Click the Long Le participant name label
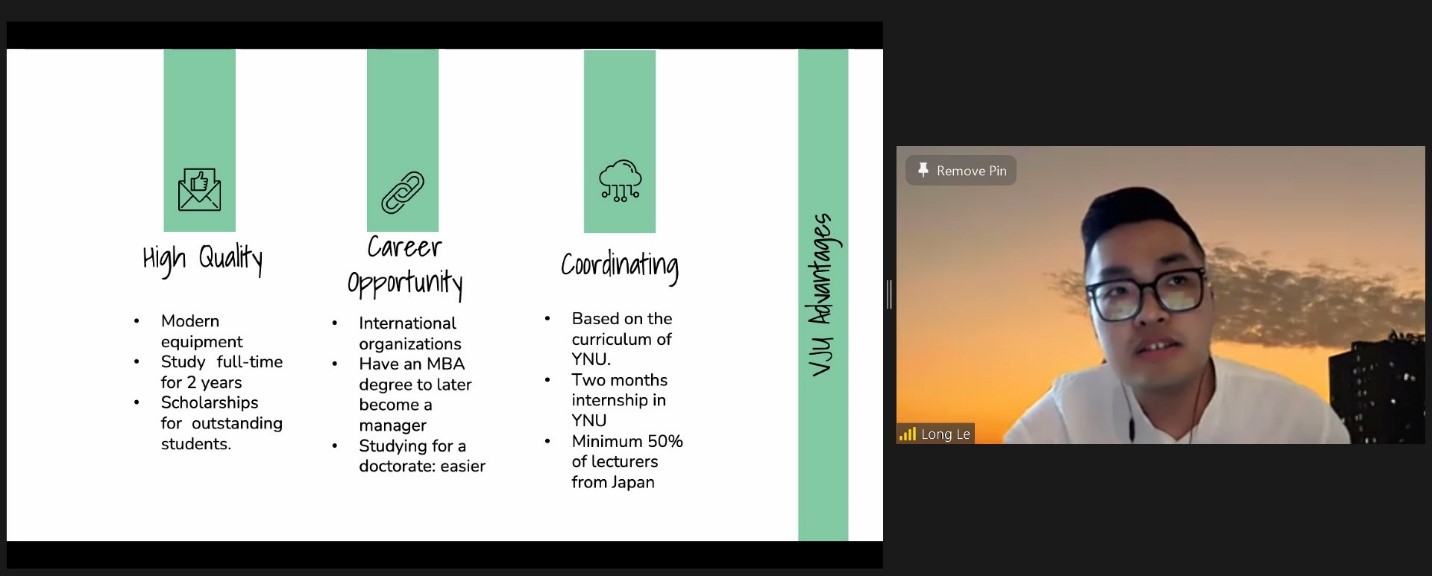The image size is (1432, 576). 945,434
